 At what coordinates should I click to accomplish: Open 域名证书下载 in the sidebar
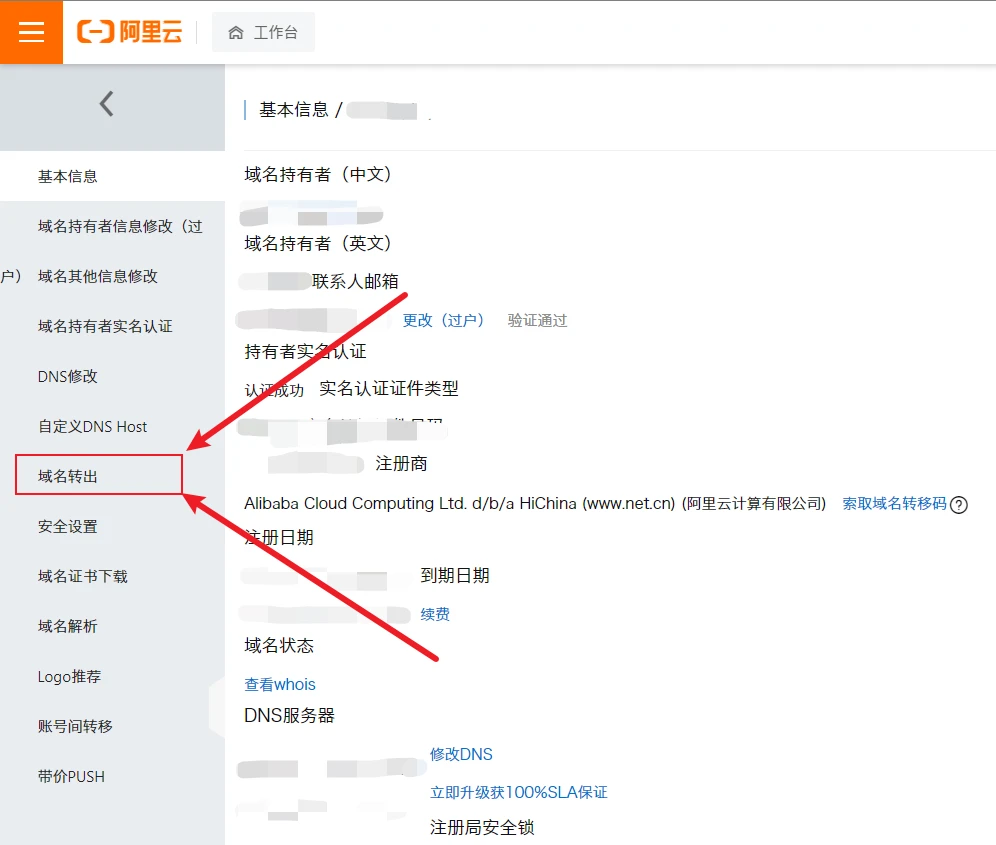point(83,576)
